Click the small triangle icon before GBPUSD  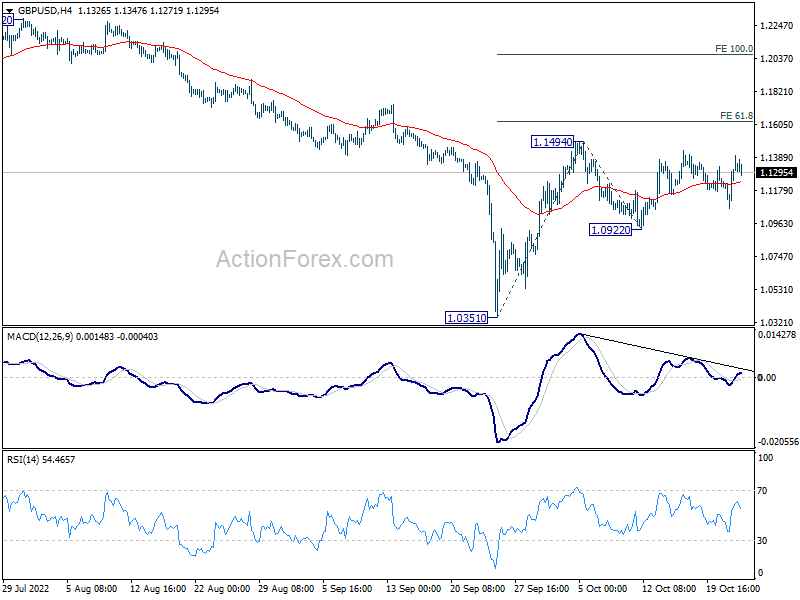[9, 11]
